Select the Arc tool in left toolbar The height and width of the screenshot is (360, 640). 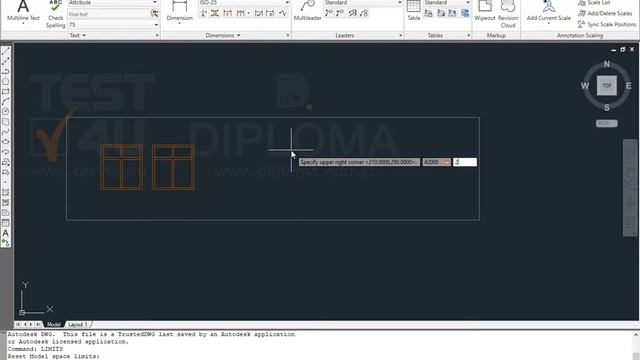tap(6, 102)
